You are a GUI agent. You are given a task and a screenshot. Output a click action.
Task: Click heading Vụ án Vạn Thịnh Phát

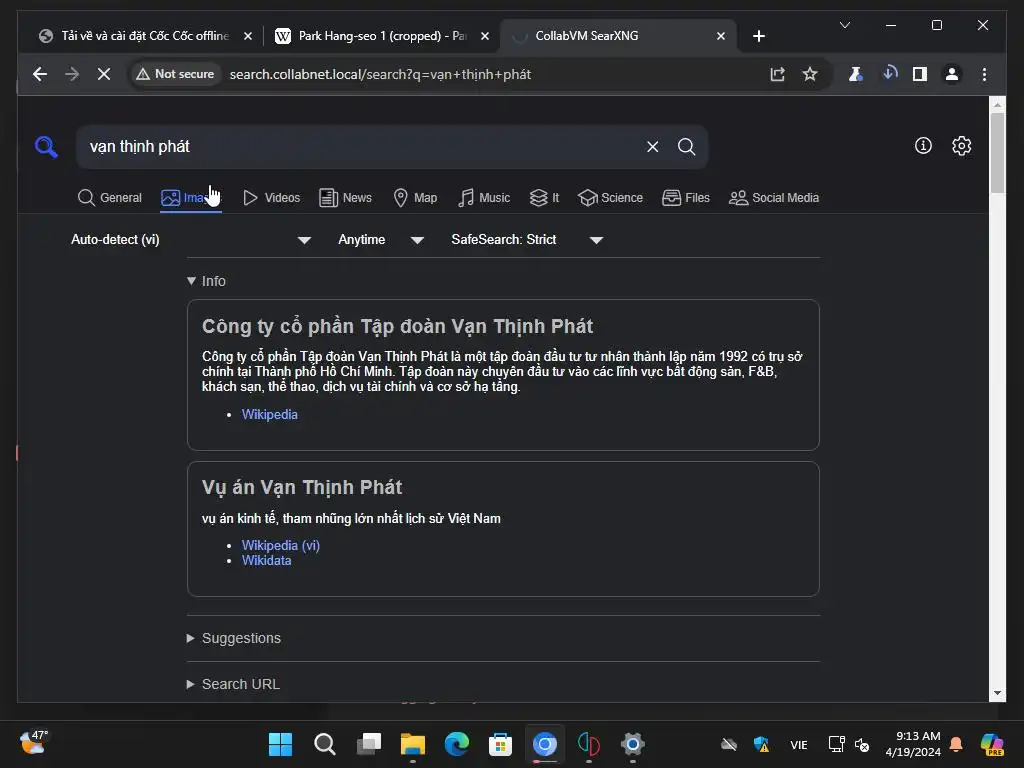pyautogui.click(x=302, y=487)
